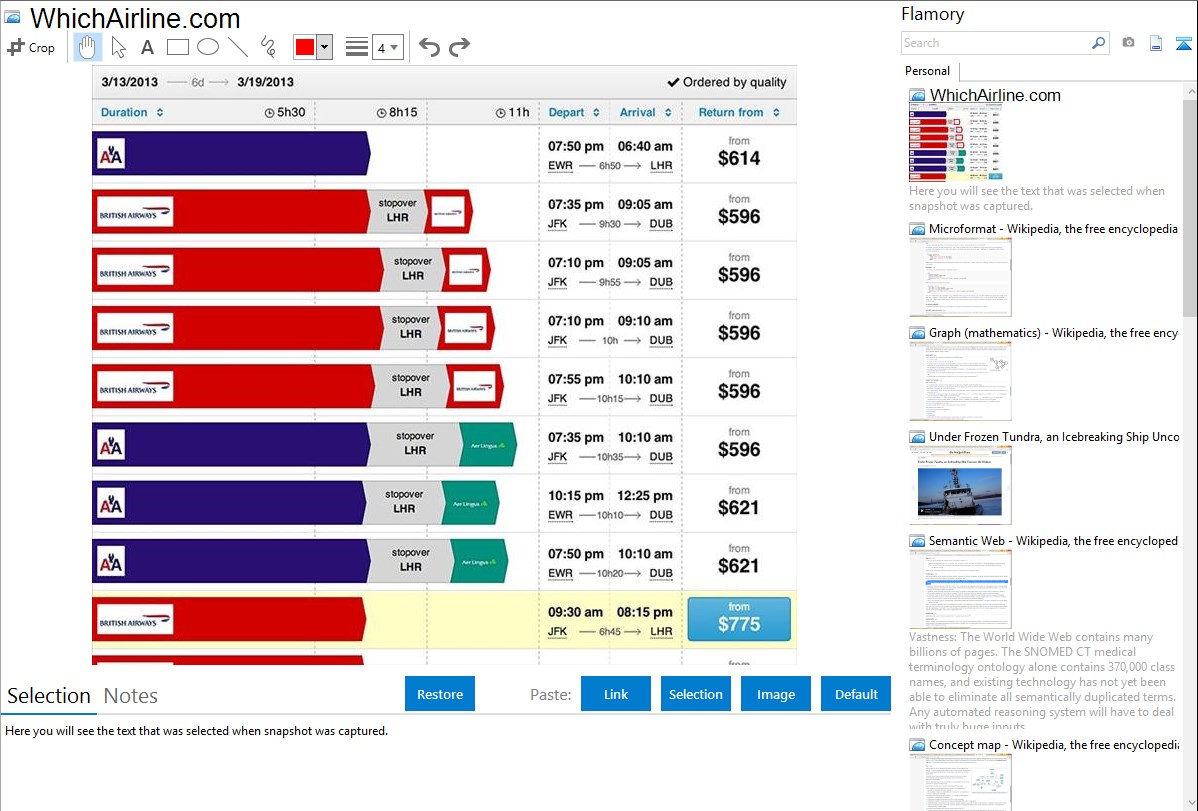Select the WhichAirline.com snapshot thumbnail
This screenshot has height=811, width=1198.
click(956, 143)
